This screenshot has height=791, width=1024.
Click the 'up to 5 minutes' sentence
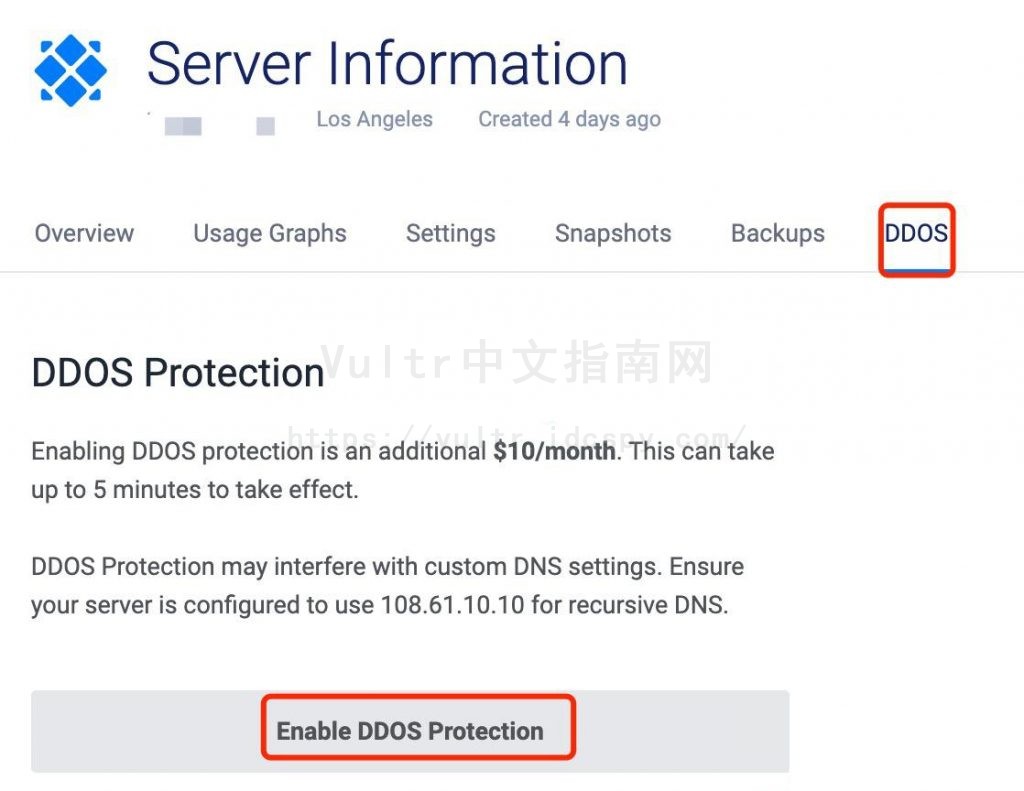point(194,491)
